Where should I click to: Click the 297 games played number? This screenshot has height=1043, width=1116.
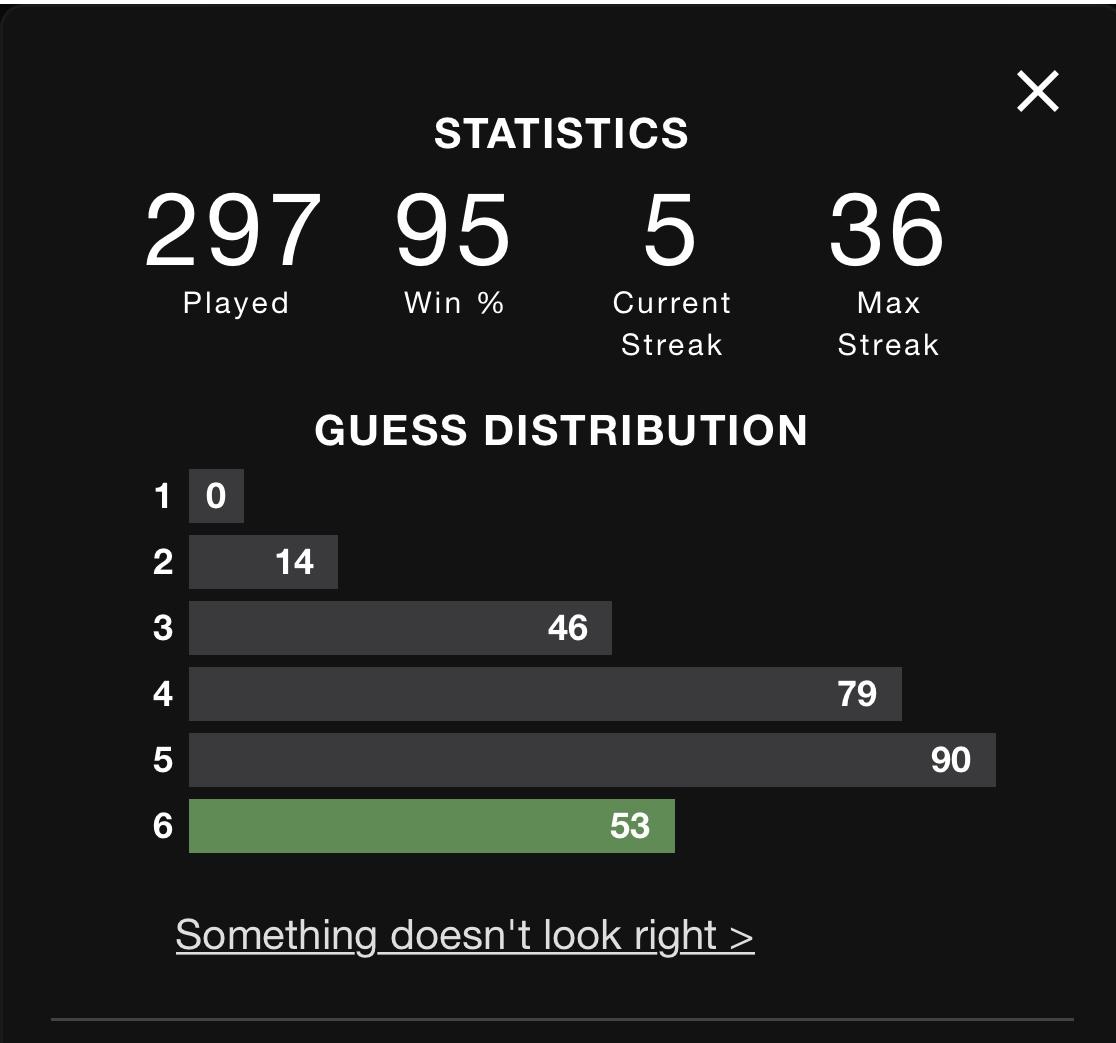point(233,232)
